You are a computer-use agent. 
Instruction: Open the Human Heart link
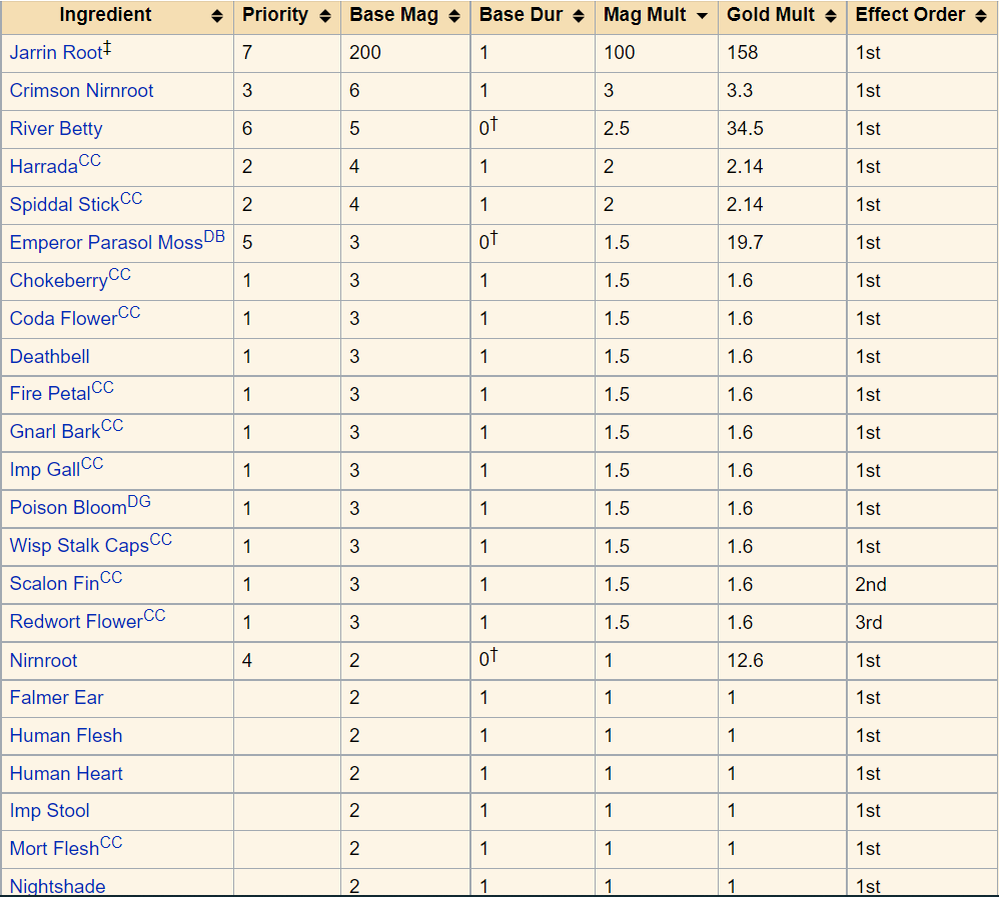tap(66, 773)
